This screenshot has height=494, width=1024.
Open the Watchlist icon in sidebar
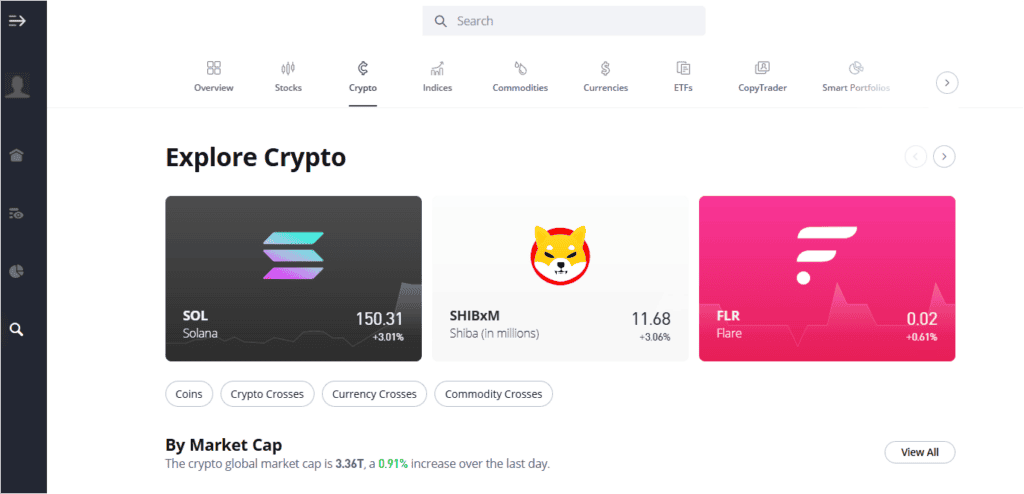coord(17,213)
